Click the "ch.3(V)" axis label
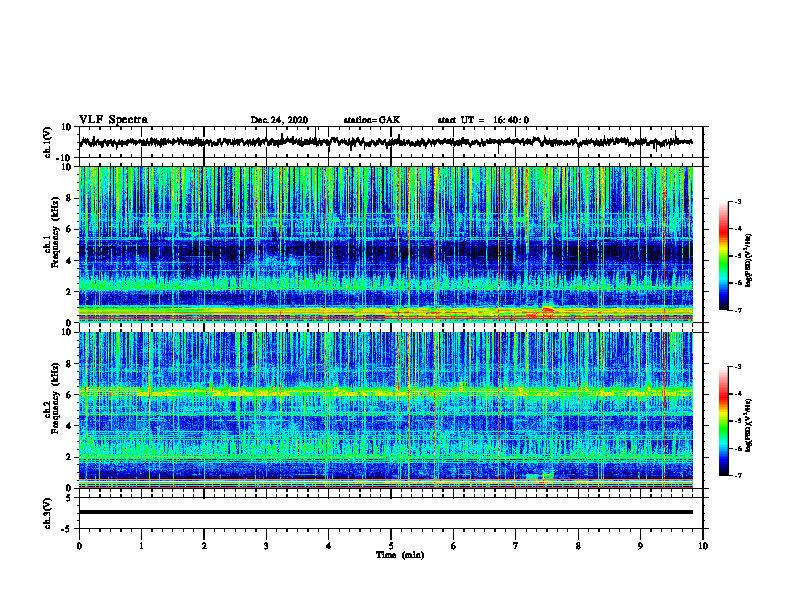The height and width of the screenshot is (612, 792). [x=48, y=513]
